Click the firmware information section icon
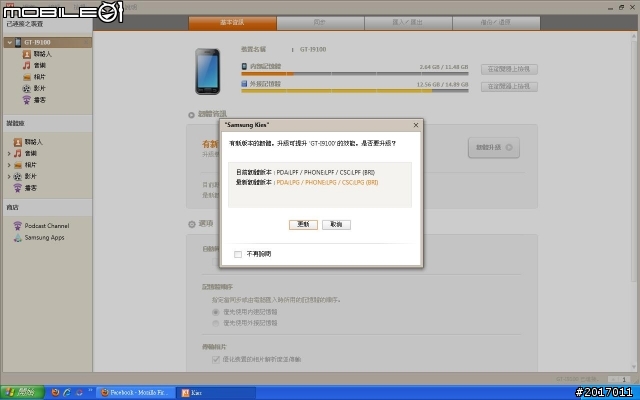 click(191, 115)
